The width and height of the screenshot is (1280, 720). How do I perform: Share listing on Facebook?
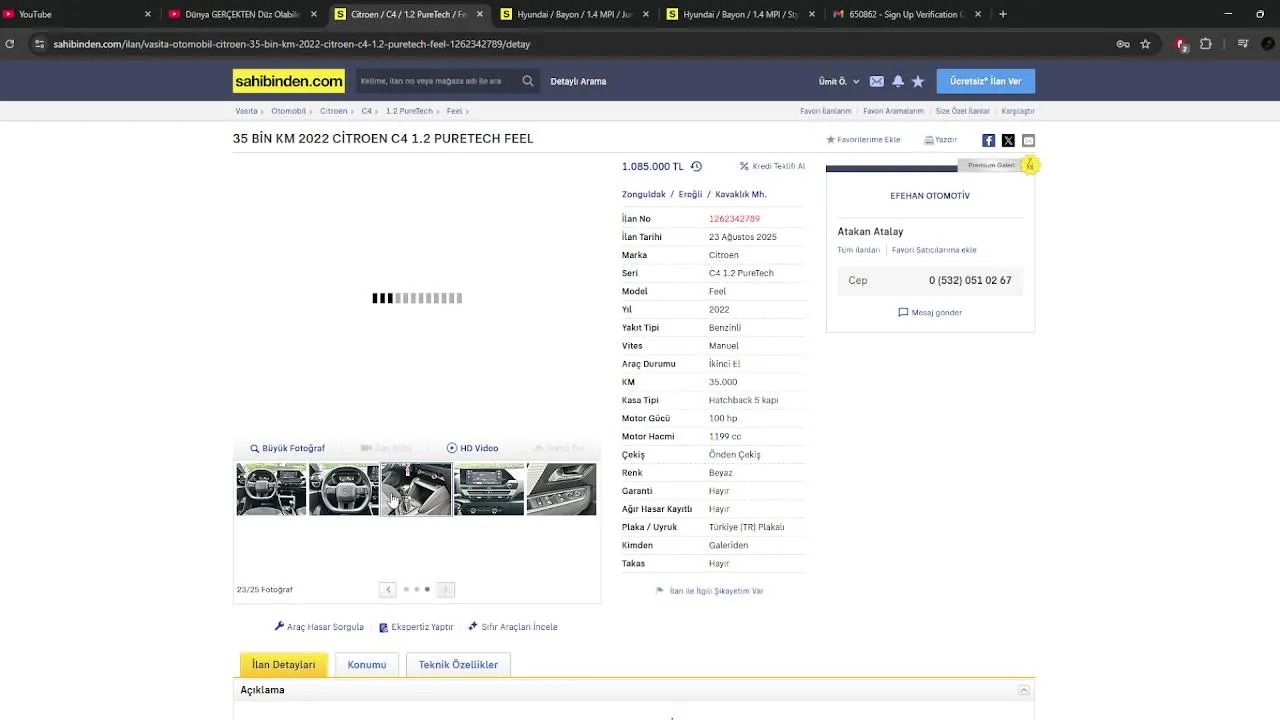(988, 140)
